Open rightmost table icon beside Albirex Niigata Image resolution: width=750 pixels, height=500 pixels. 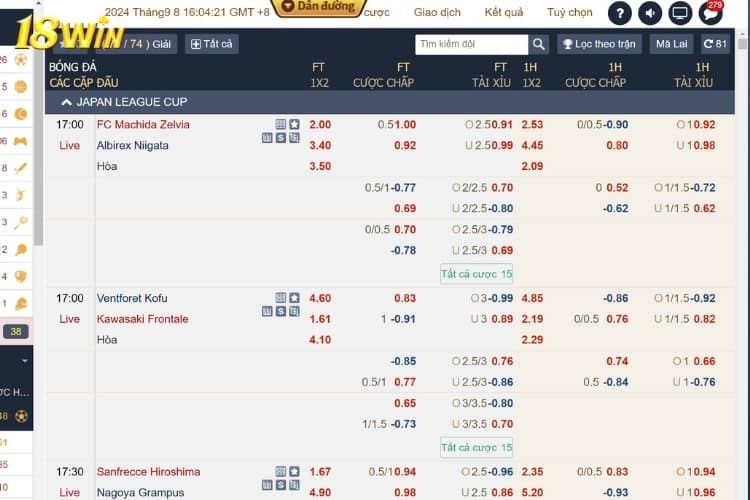click(294, 138)
